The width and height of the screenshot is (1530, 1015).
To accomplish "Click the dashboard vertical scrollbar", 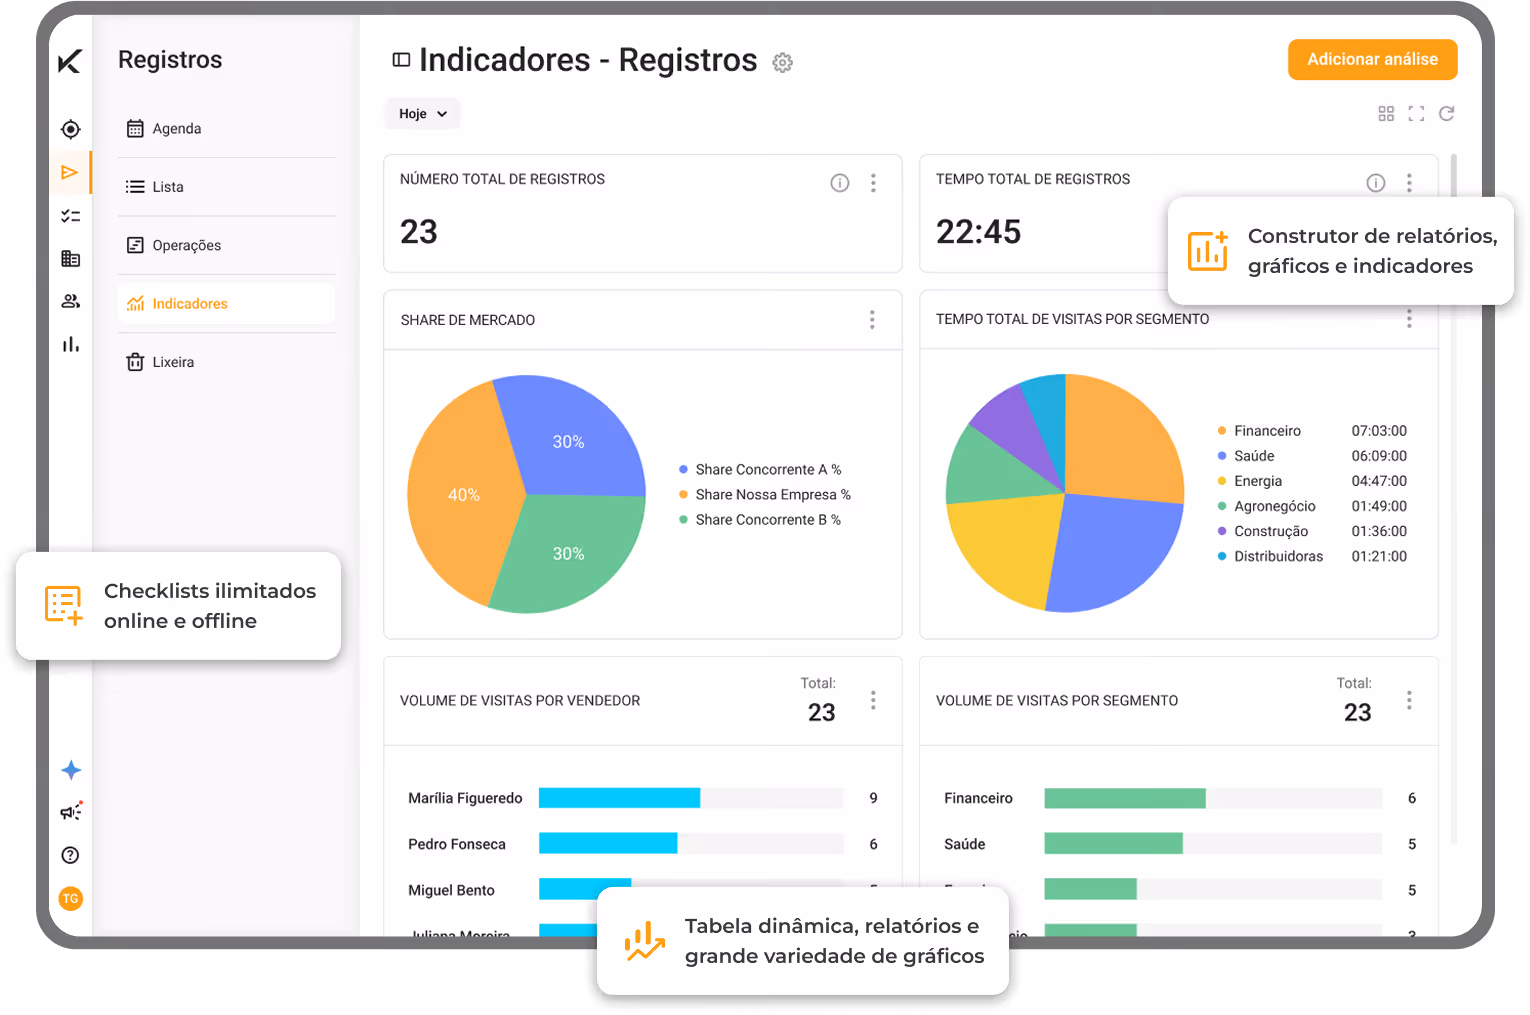I will click(x=1453, y=500).
